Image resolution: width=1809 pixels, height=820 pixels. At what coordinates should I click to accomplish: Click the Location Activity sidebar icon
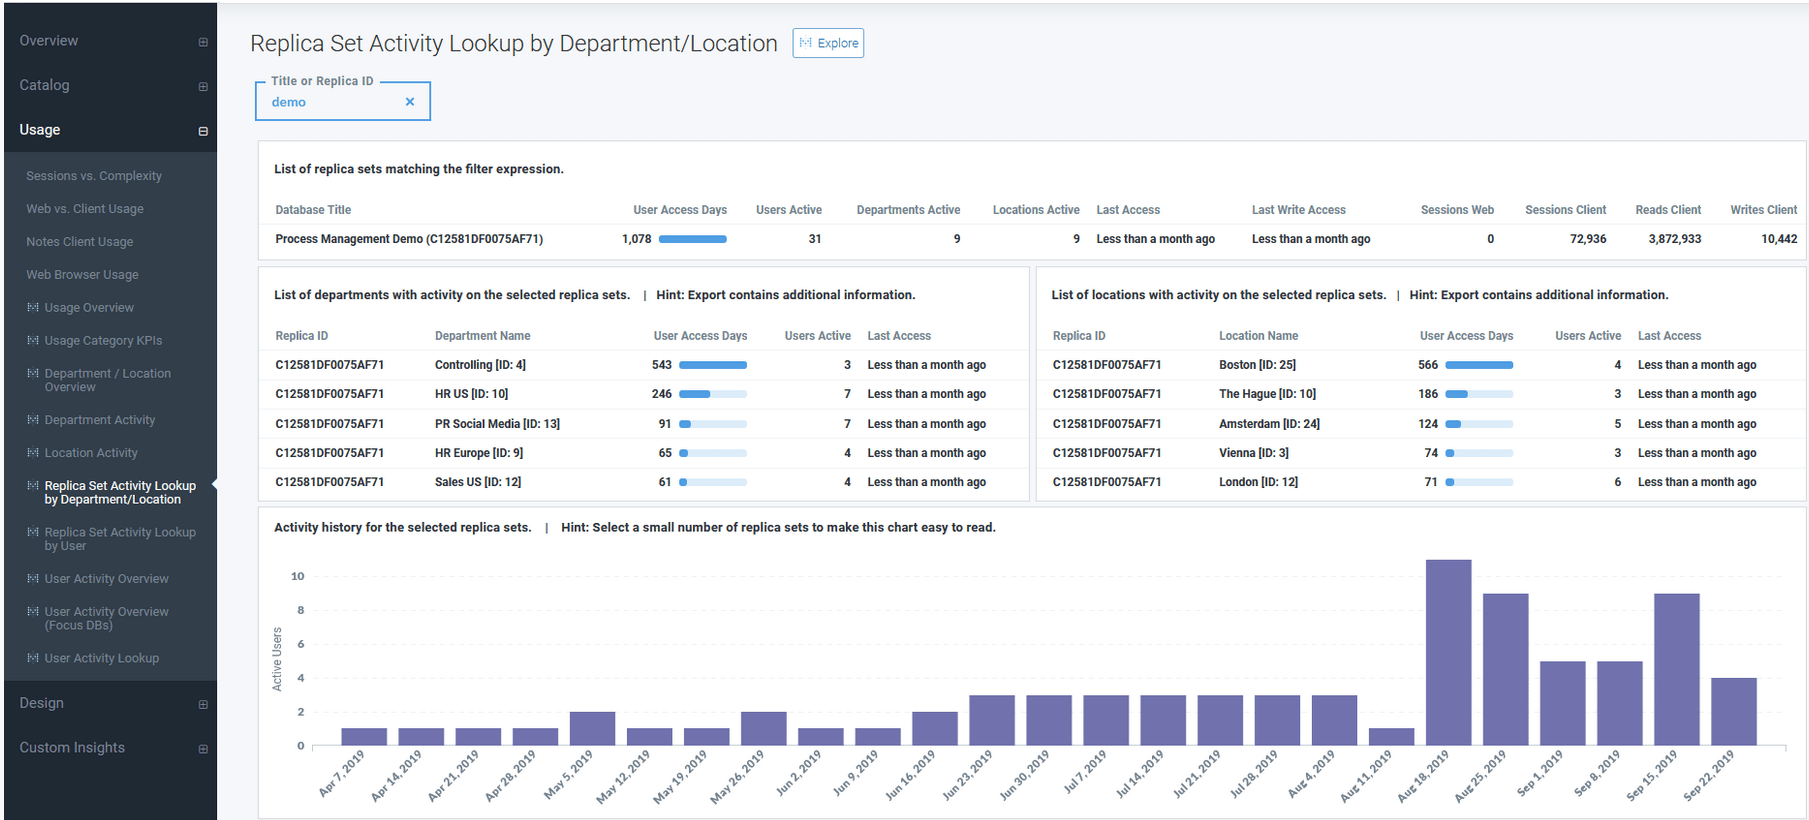(33, 453)
